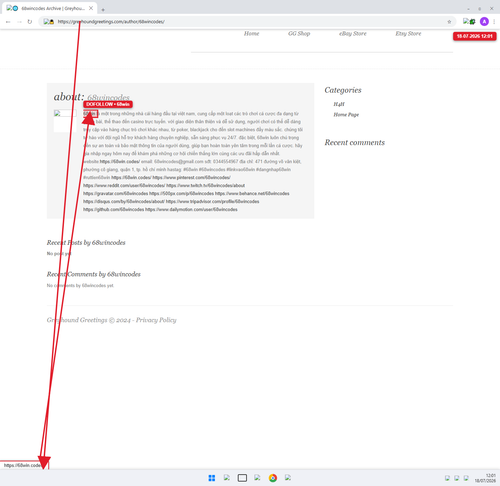The width and height of the screenshot is (500, 486).
Task: Click Recent Posts by 68wincodes heading
Action: pos(86,243)
